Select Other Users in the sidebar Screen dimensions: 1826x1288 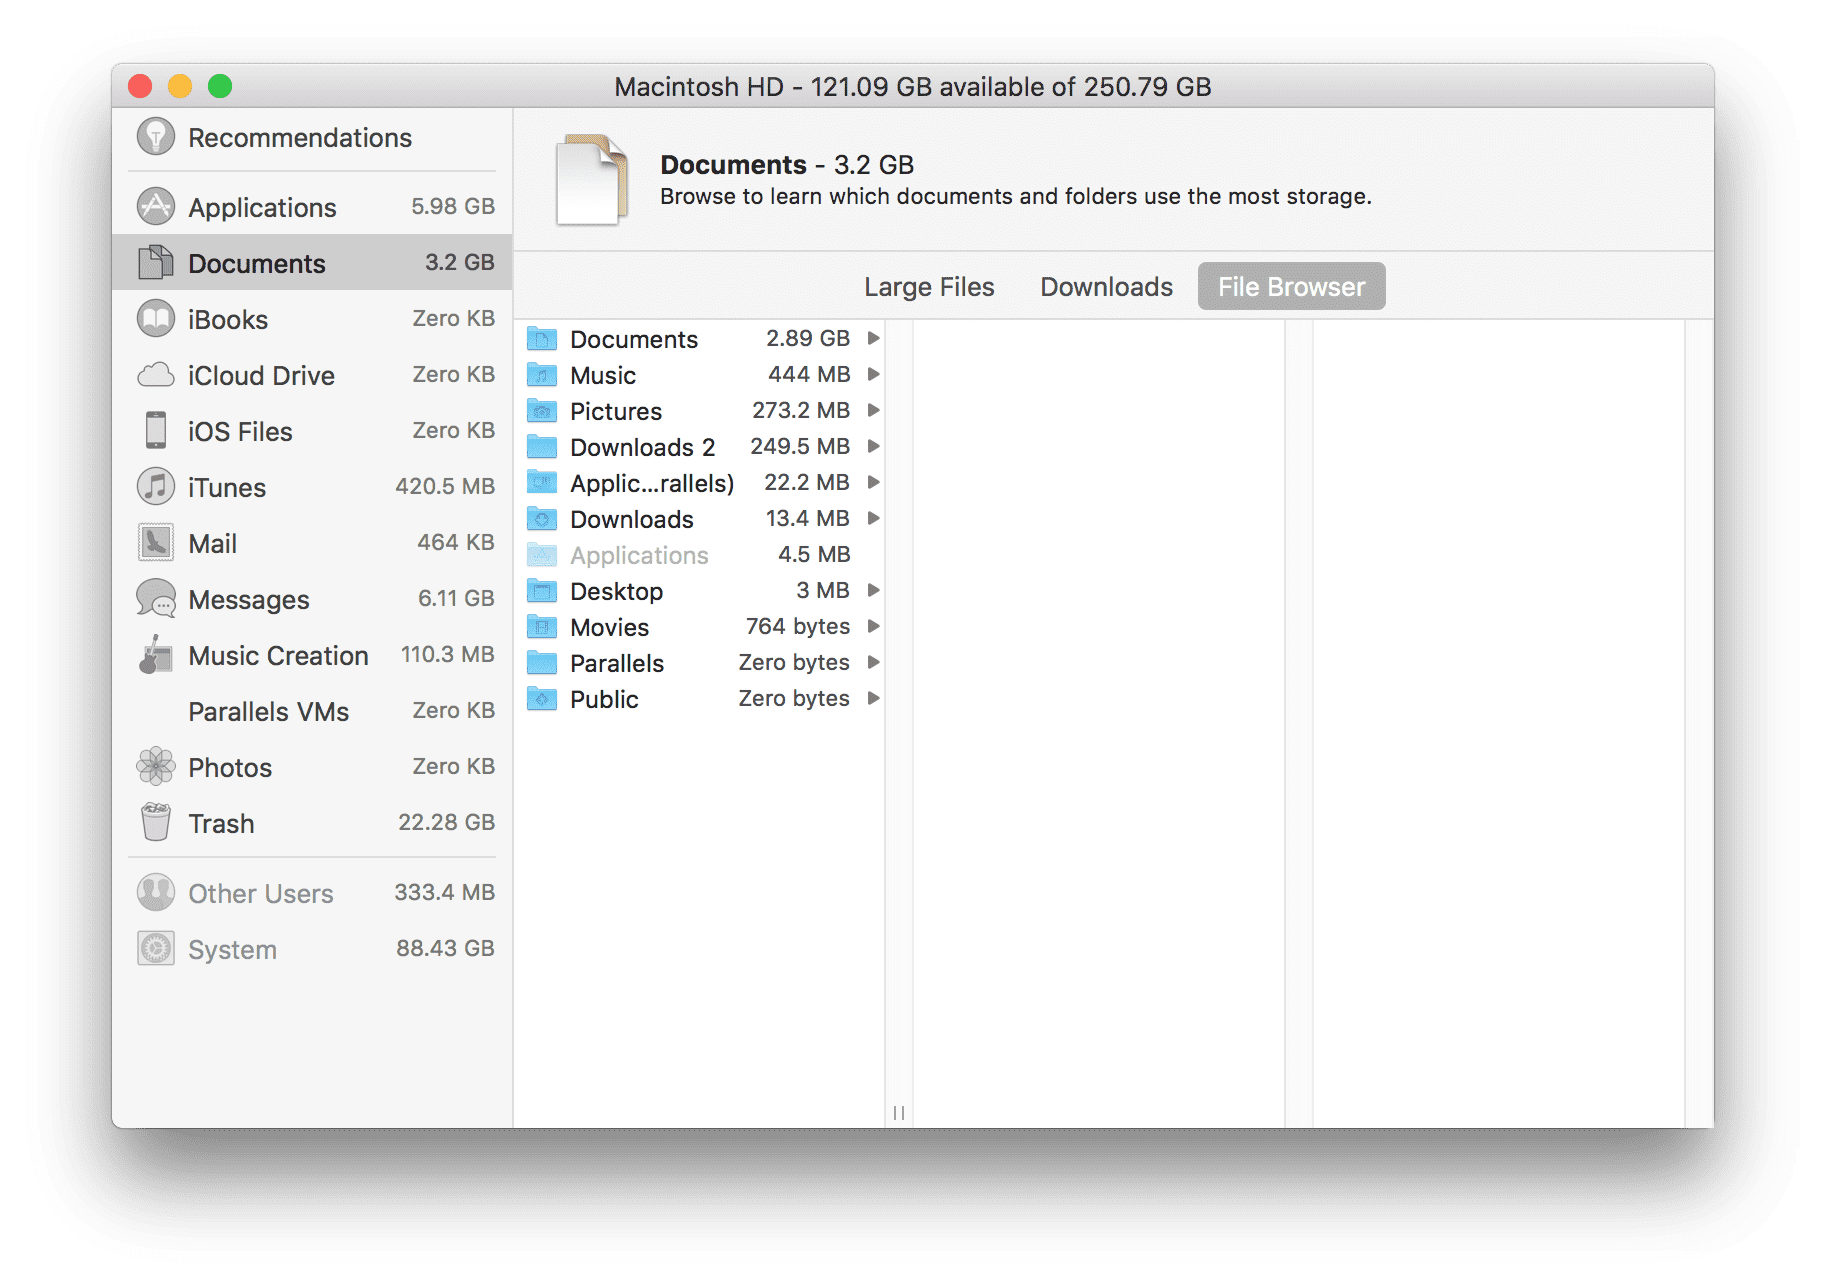259,892
